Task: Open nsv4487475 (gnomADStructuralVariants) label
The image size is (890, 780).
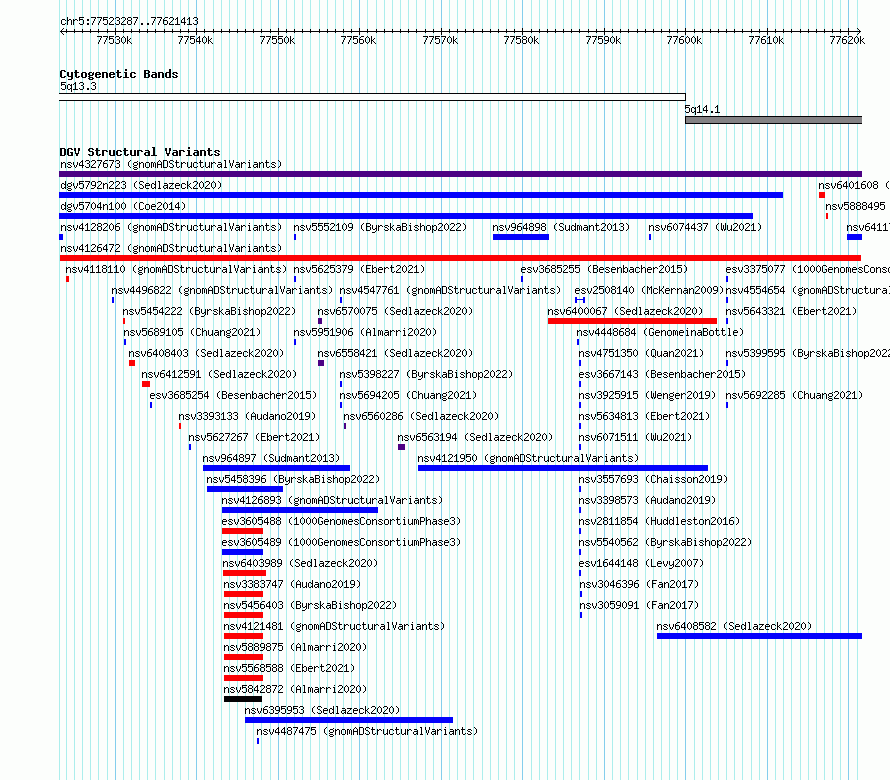Action: point(367,731)
